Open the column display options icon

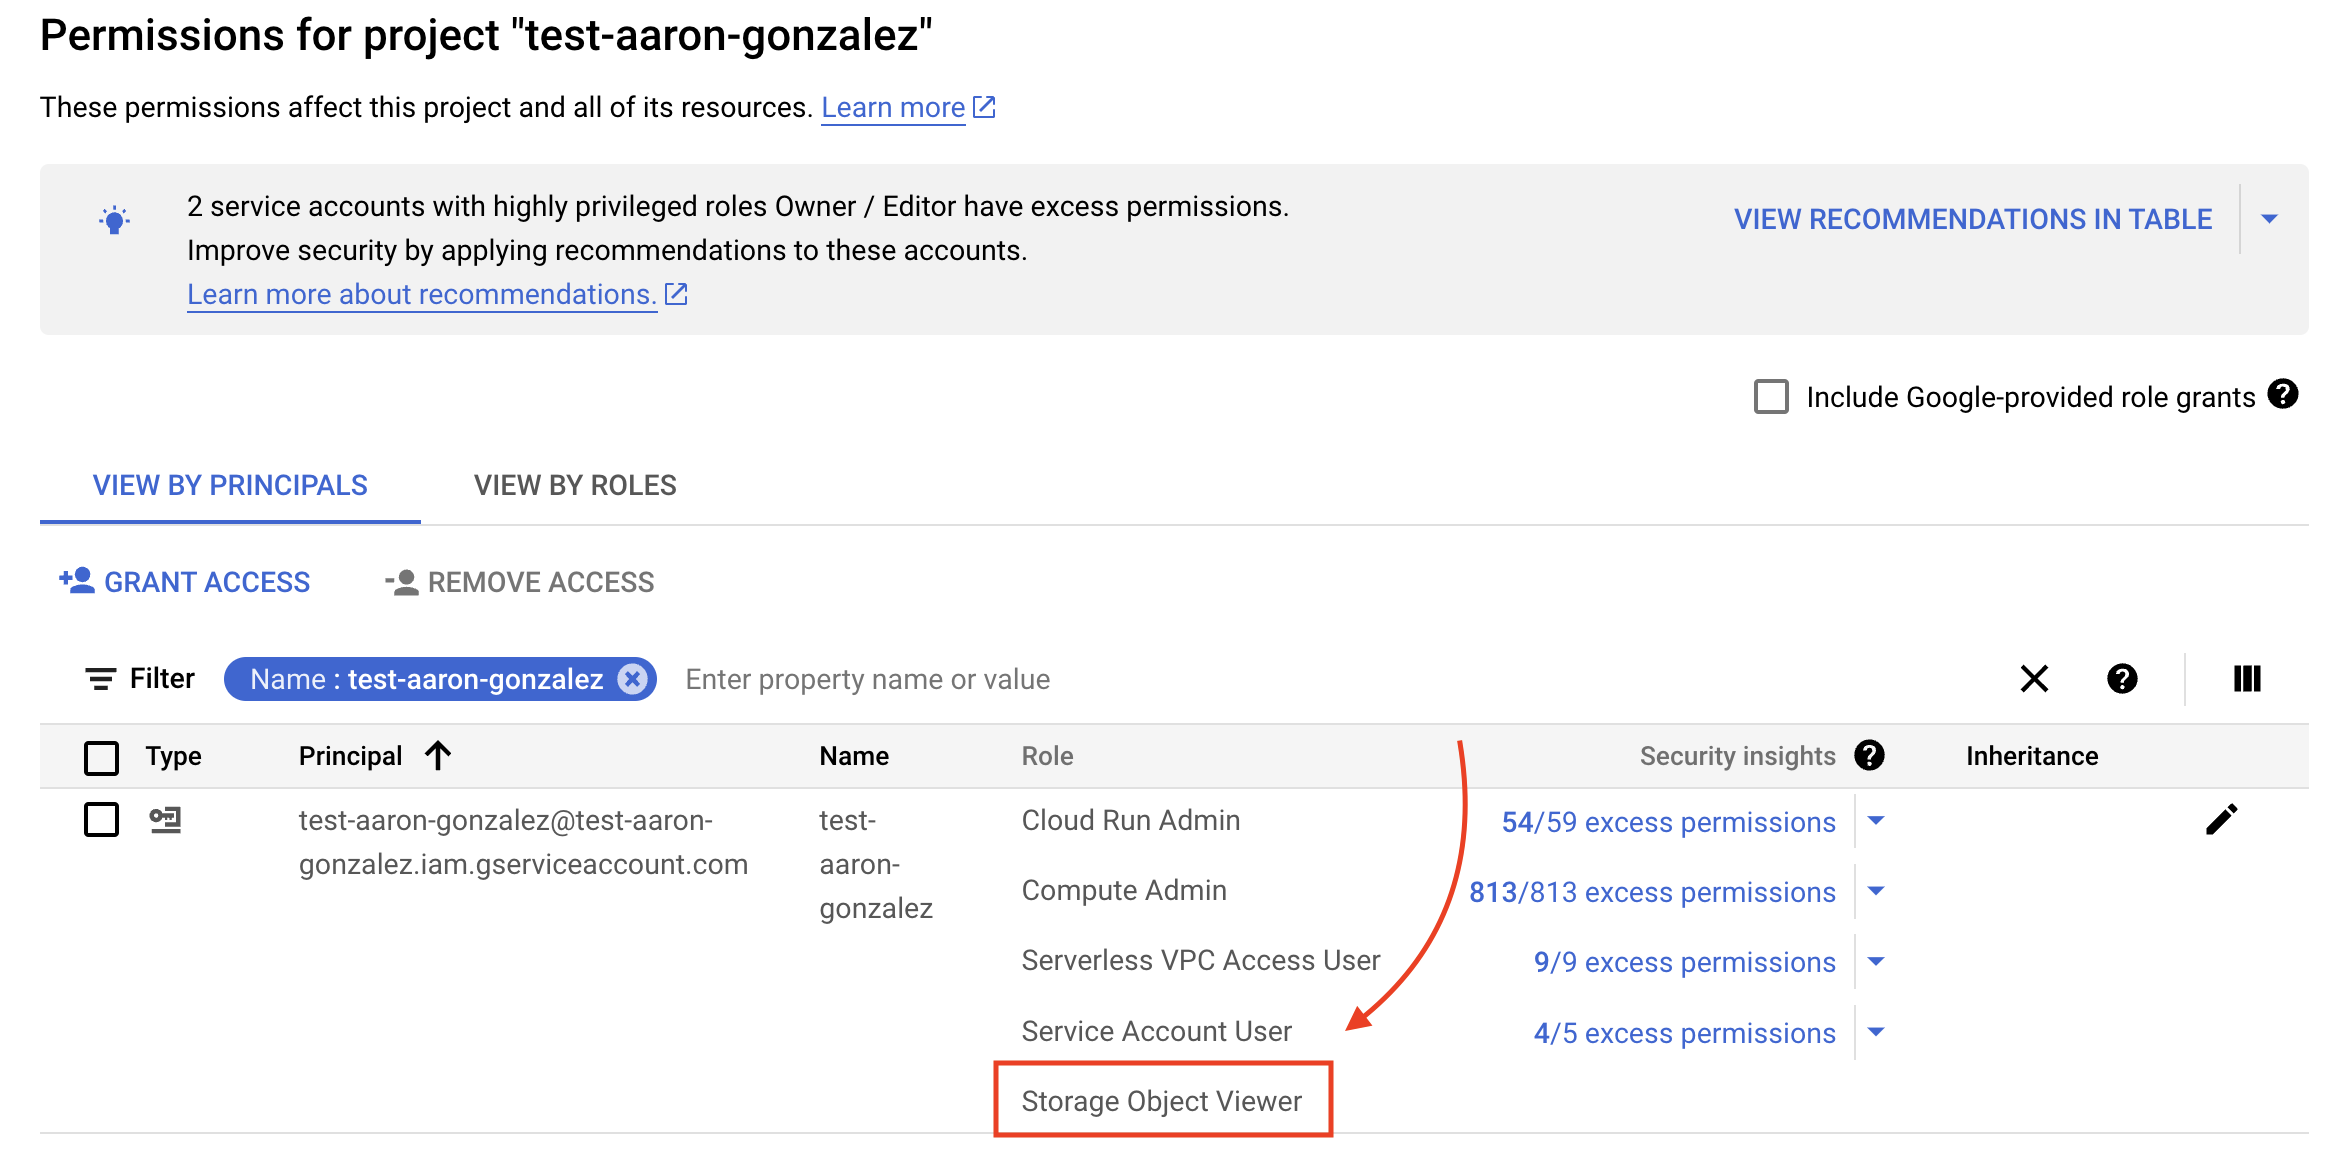pos(2246,679)
